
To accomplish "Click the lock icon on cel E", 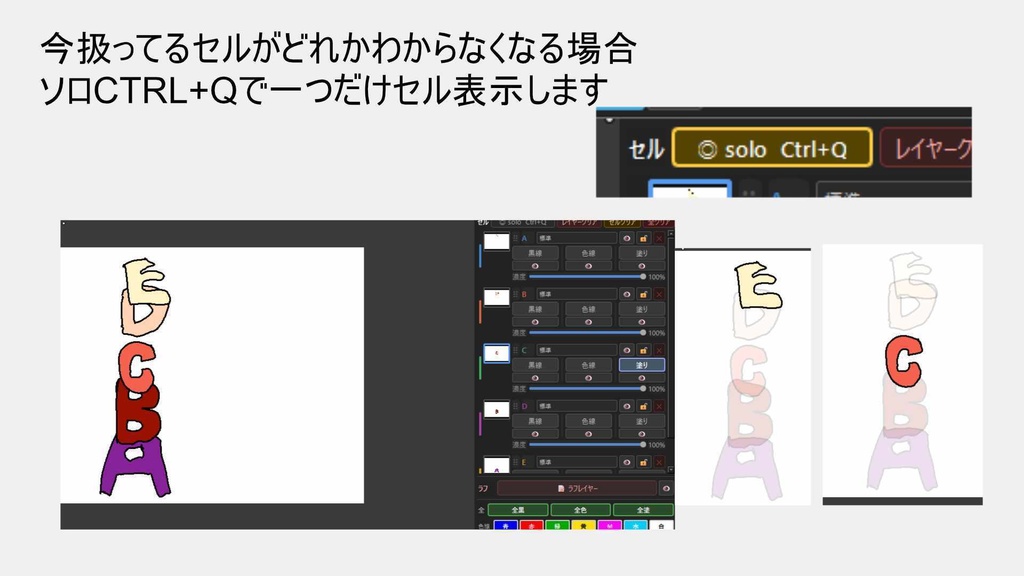I will [x=643, y=461].
